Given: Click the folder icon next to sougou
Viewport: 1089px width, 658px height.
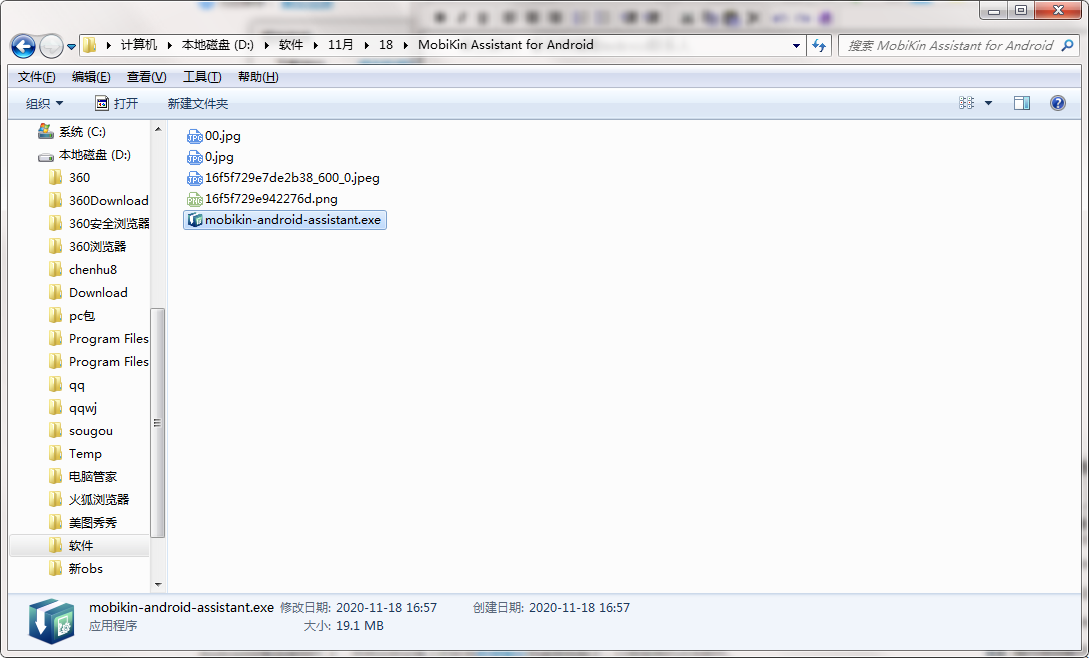Looking at the screenshot, I should (x=56, y=430).
